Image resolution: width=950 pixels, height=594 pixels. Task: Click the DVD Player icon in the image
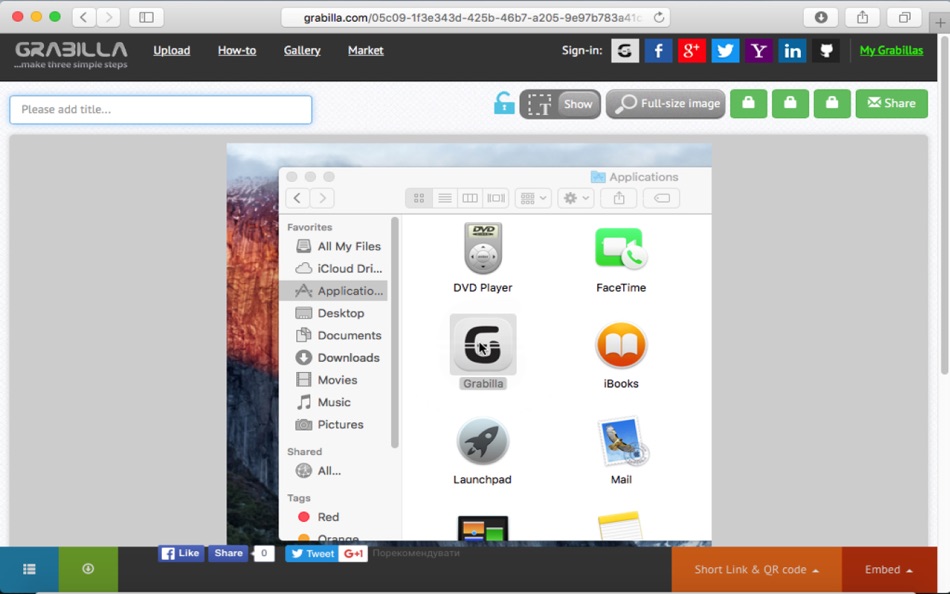pos(483,249)
